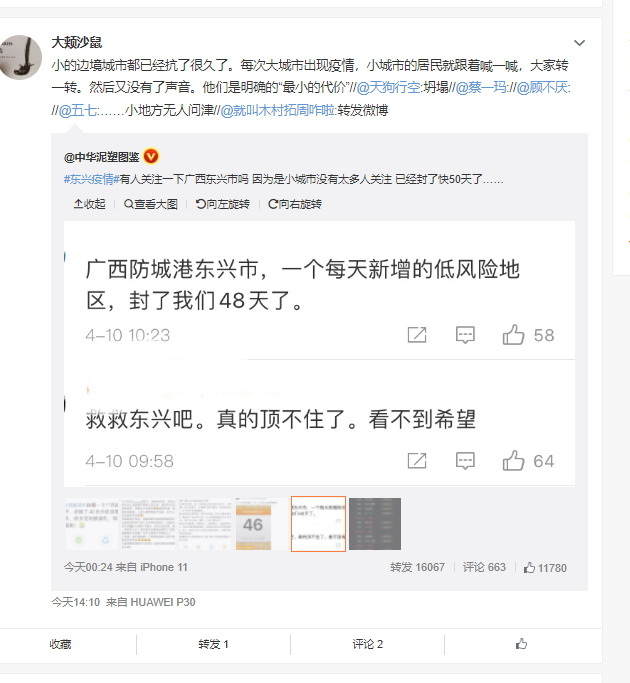Like the original post showing 11780
The height and width of the screenshot is (683, 630).
(x=545, y=568)
